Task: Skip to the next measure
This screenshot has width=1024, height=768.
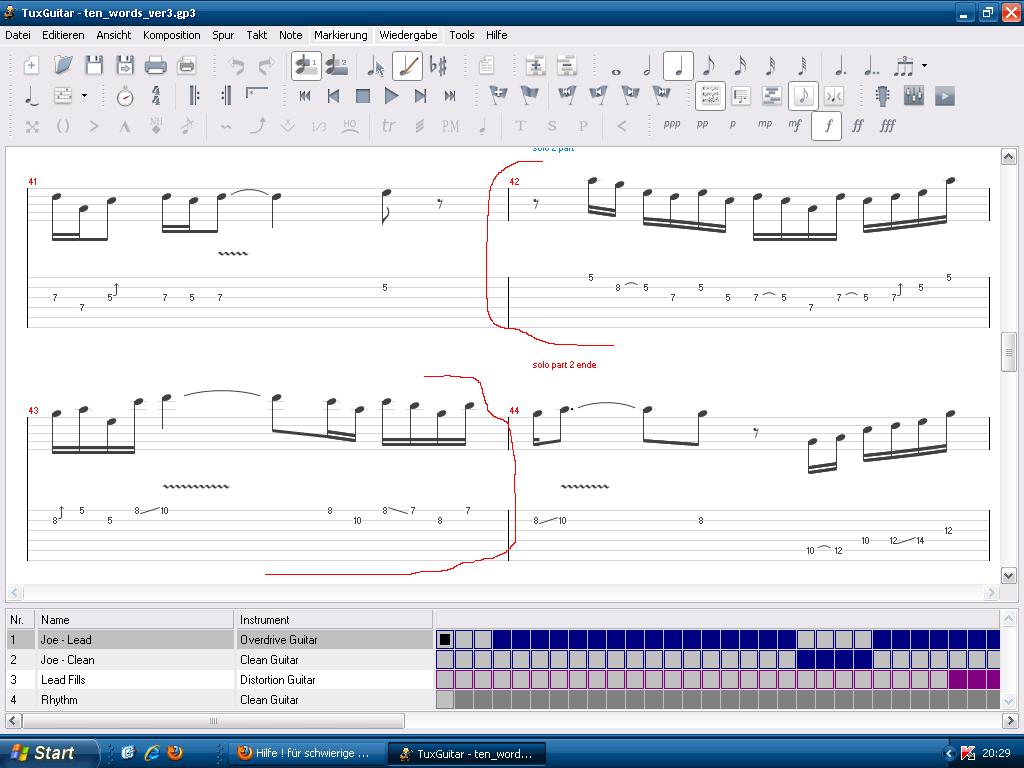Action: pos(420,96)
